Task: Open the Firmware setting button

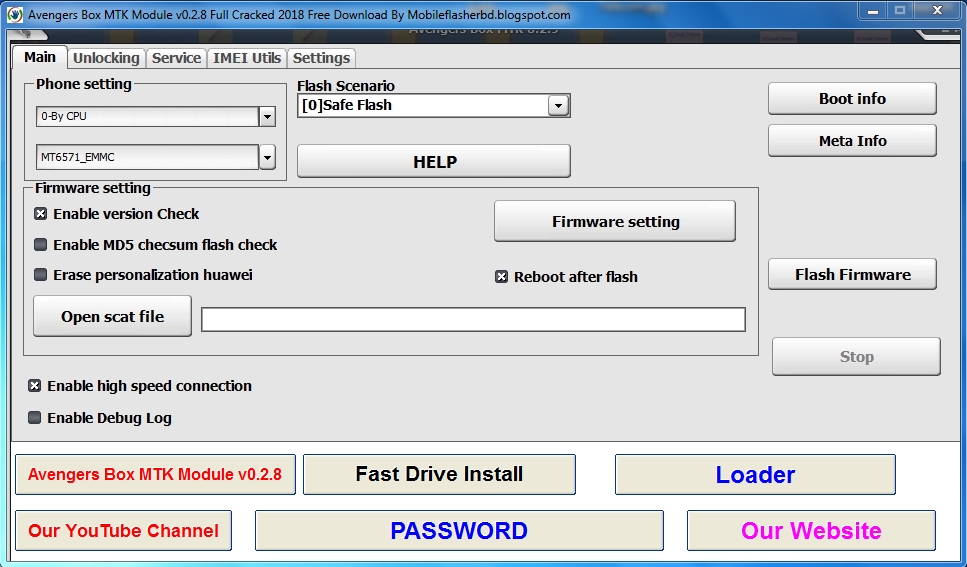Action: (x=615, y=221)
